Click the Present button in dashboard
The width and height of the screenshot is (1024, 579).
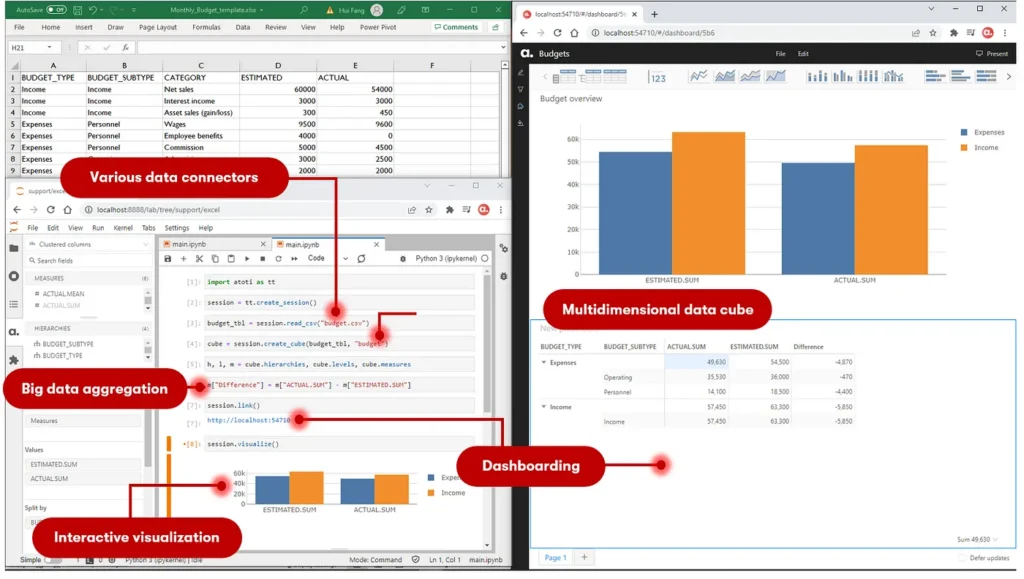991,54
